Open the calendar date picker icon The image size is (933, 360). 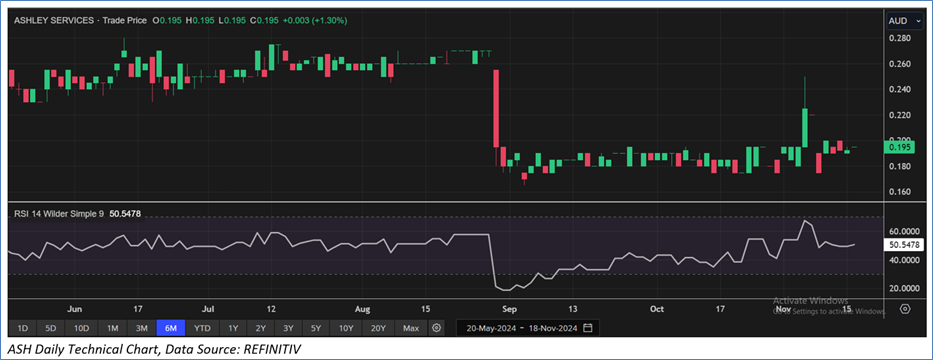tap(588, 328)
